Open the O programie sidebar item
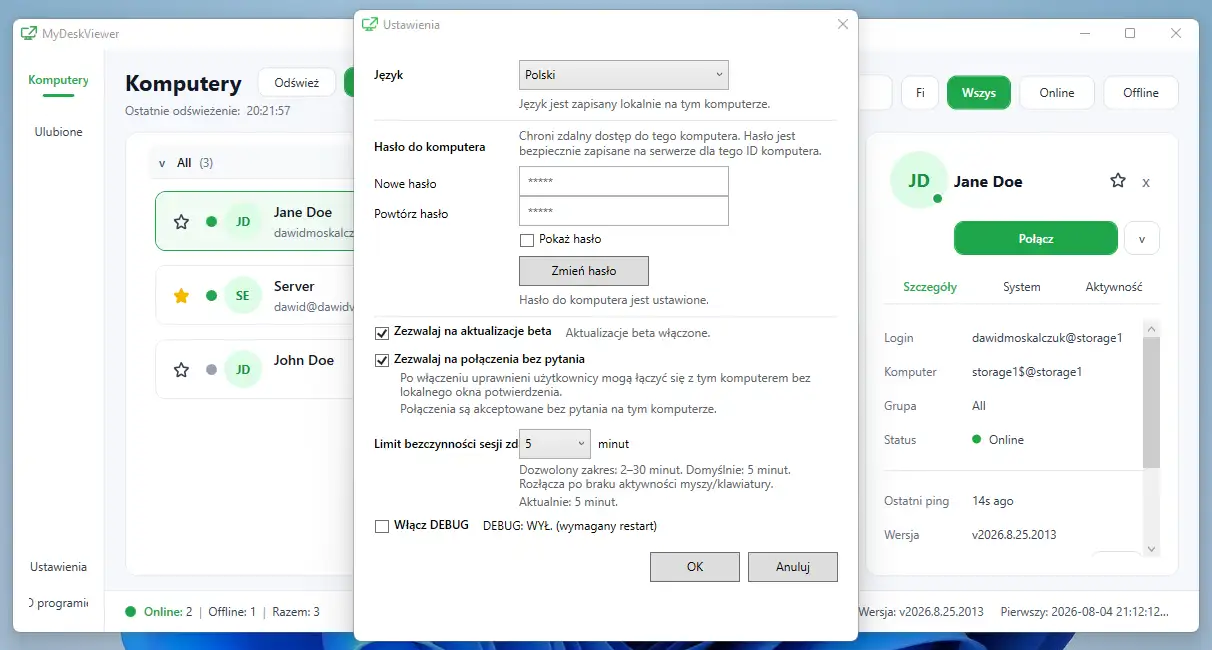The image size is (1212, 650). coord(58,603)
